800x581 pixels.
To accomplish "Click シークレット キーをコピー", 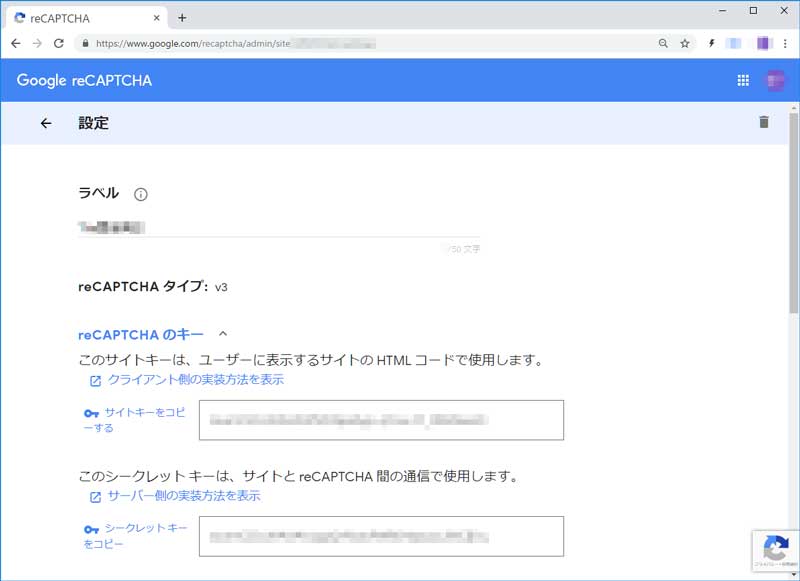I will (136, 536).
